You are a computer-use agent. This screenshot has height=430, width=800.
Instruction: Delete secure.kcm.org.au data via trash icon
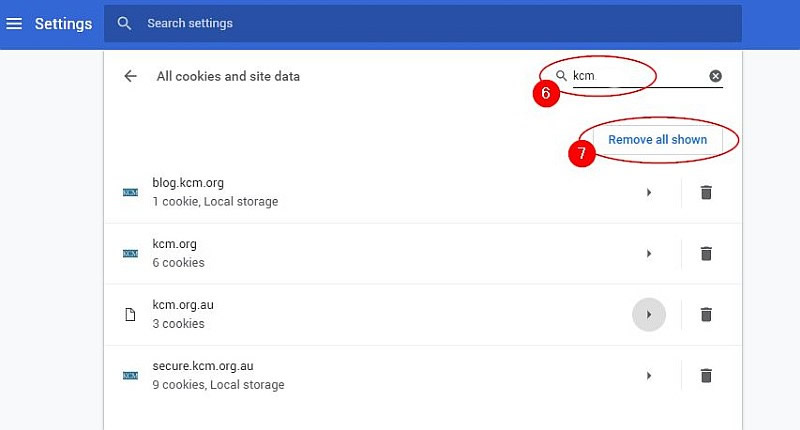pos(706,376)
